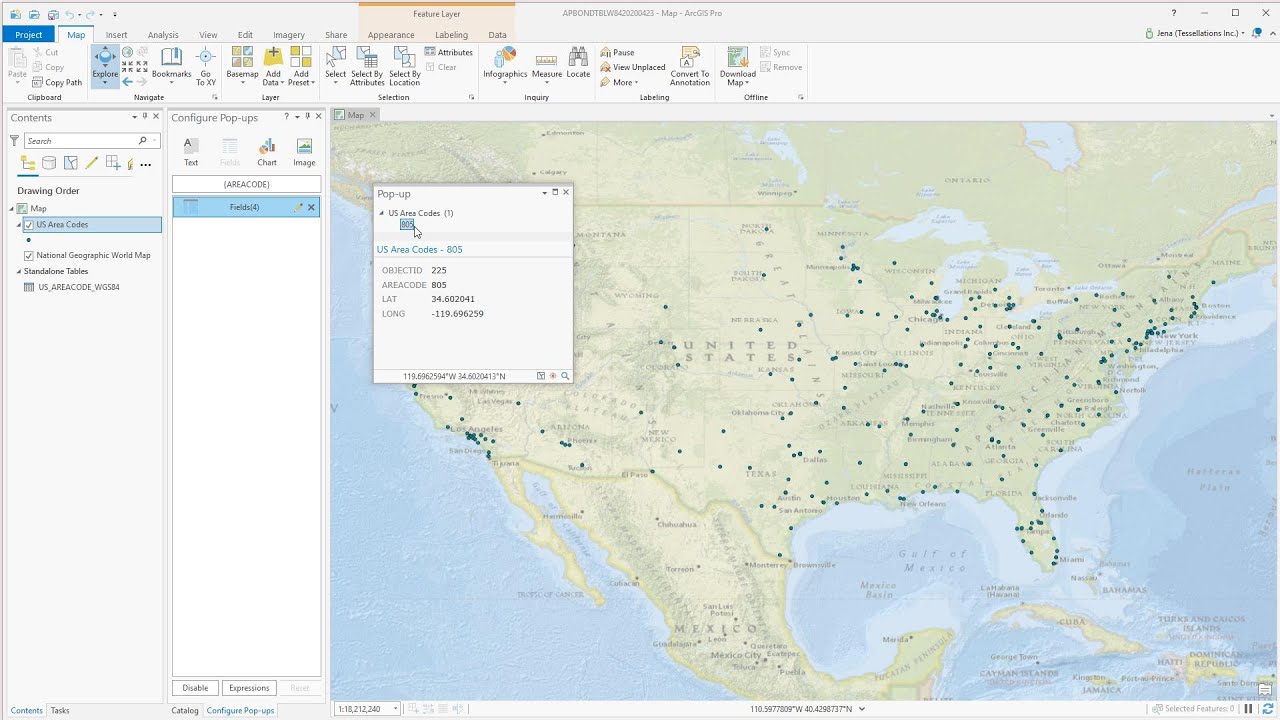Viewport: 1280px width, 720px height.
Task: Expand the More labeling options dropdown
Action: pyautogui.click(x=619, y=82)
